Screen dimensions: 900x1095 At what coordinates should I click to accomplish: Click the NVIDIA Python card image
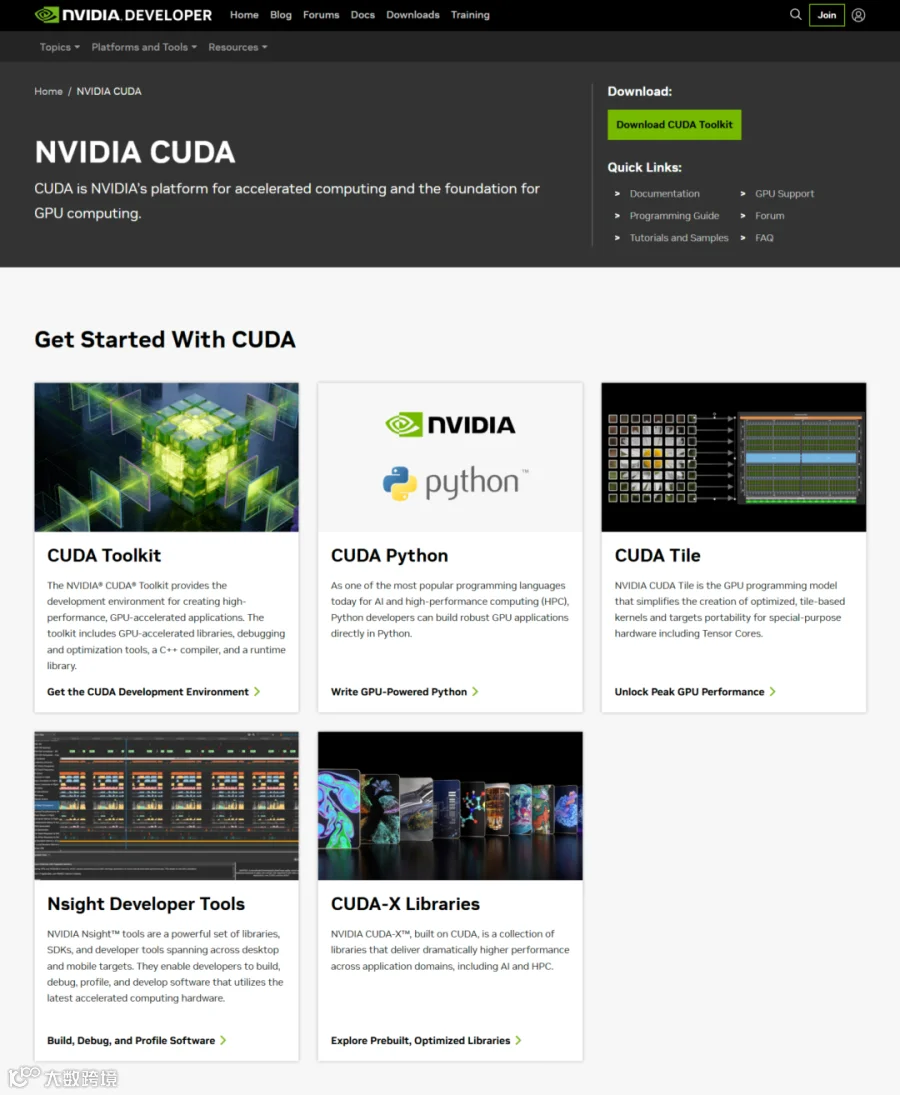click(450, 457)
